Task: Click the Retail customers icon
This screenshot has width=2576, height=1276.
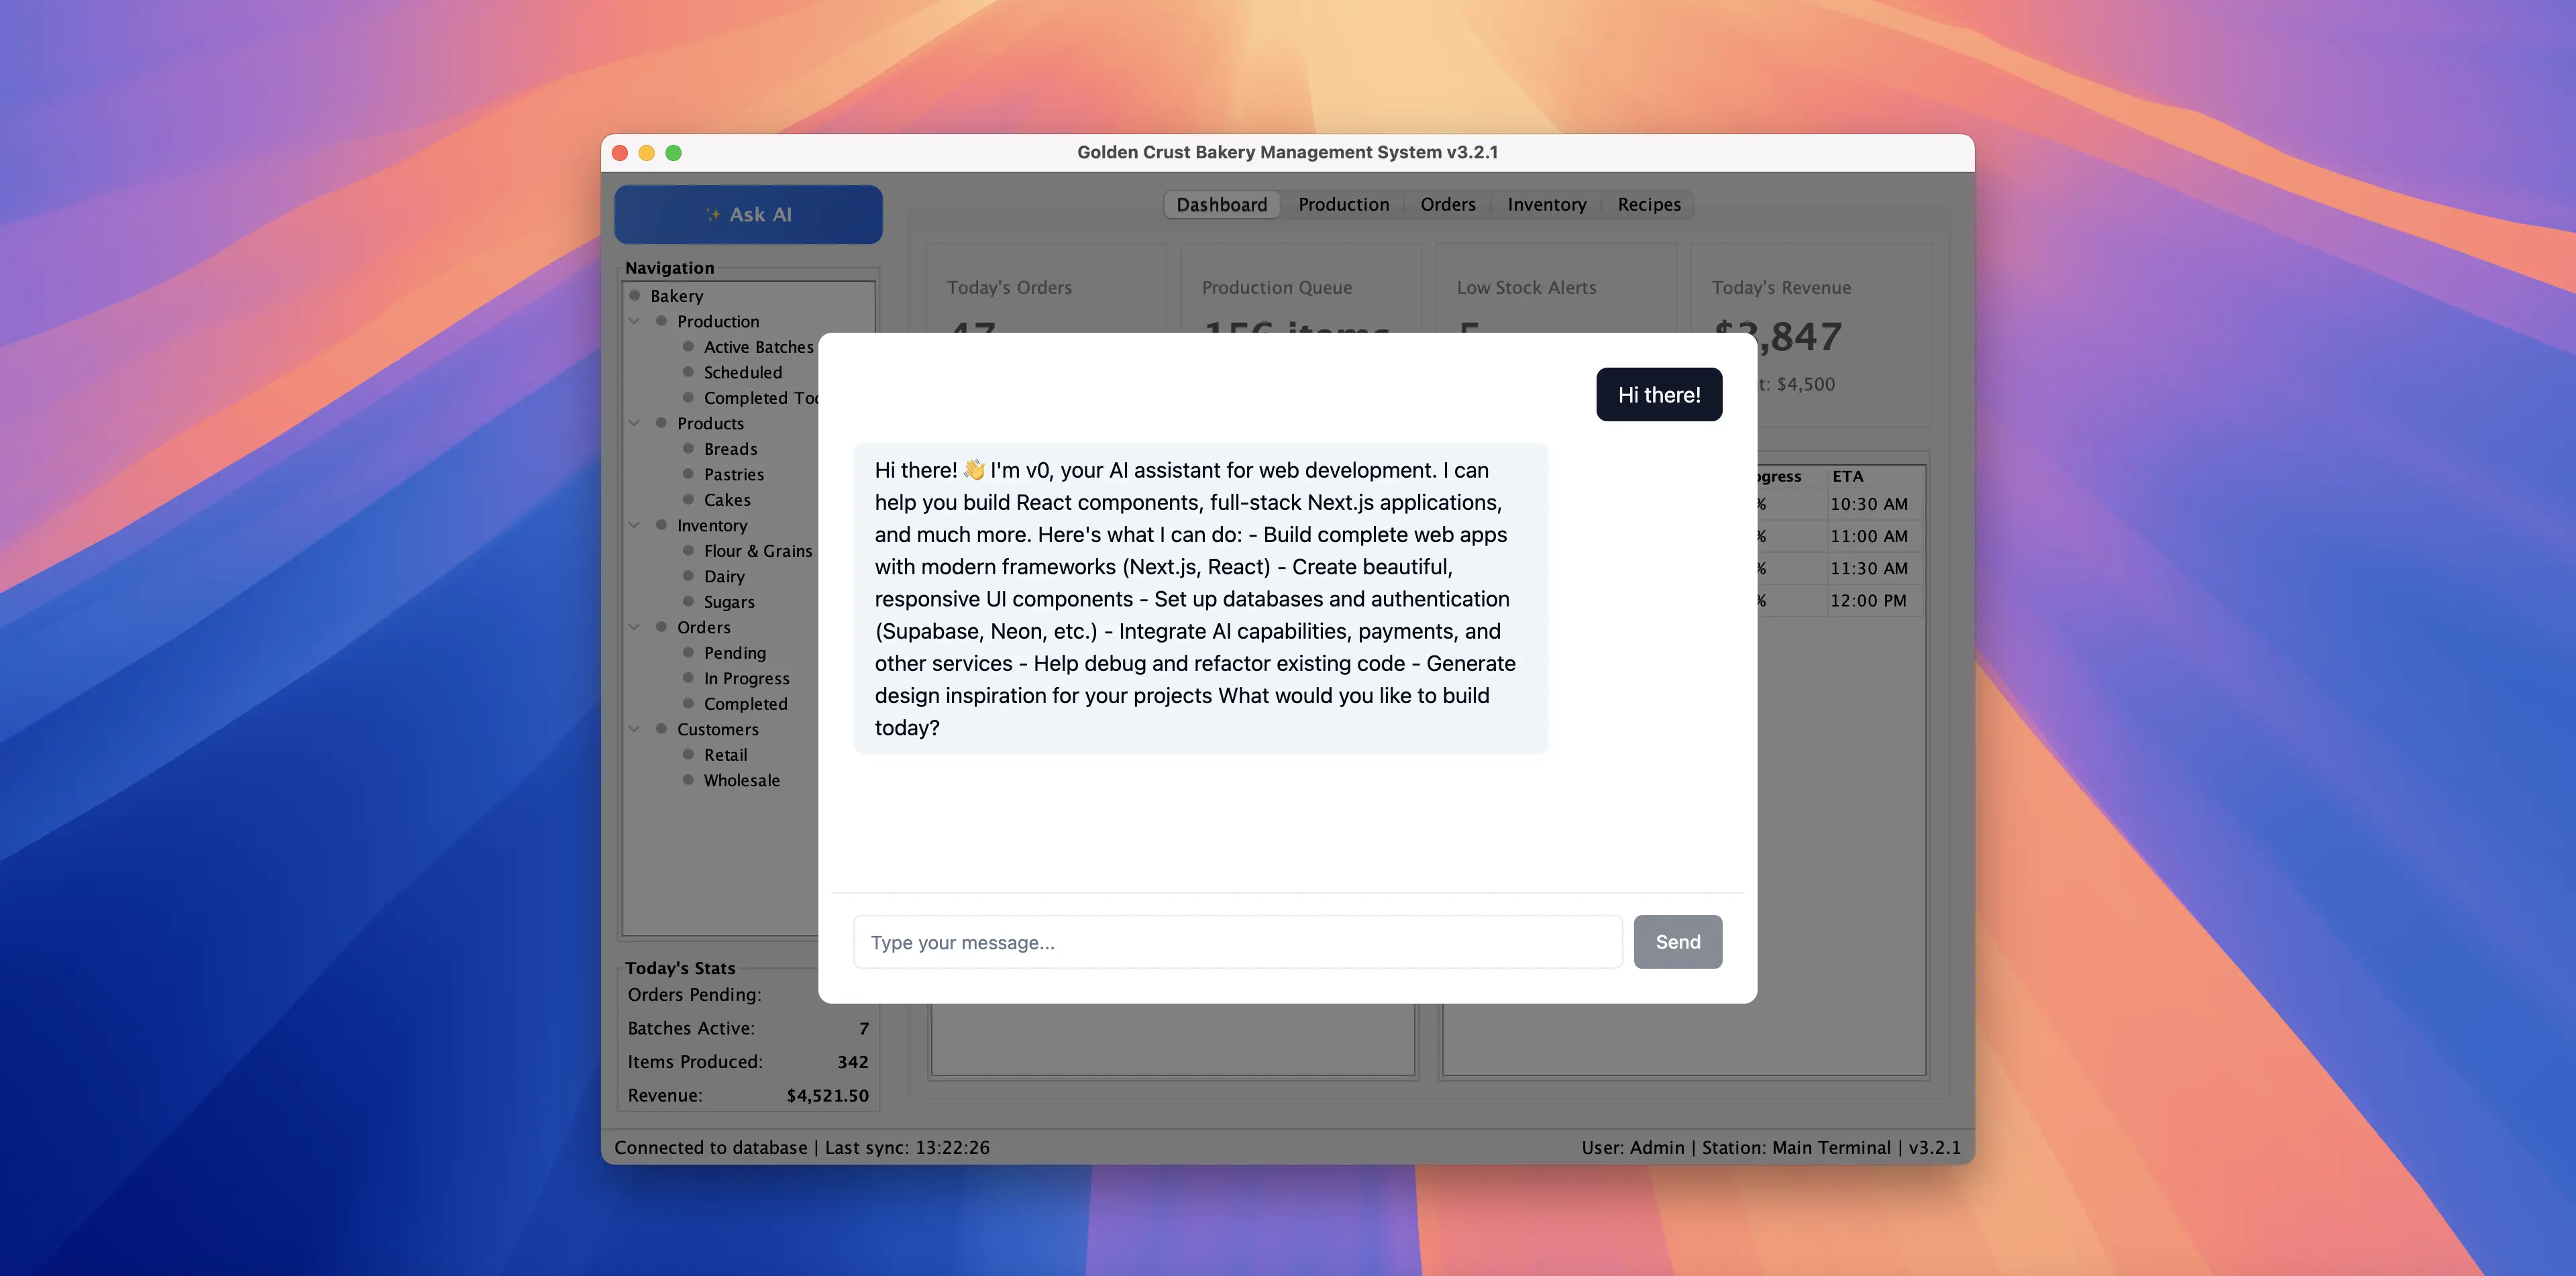Action: 688,754
